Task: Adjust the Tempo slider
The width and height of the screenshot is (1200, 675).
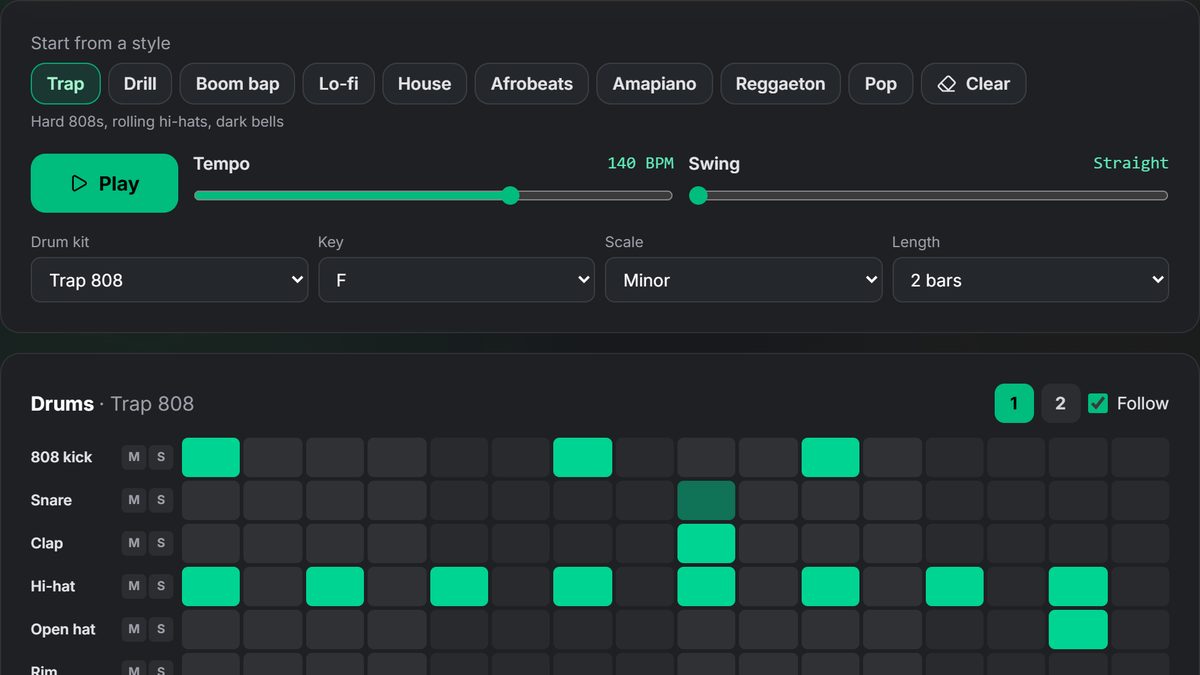Action: [433, 196]
